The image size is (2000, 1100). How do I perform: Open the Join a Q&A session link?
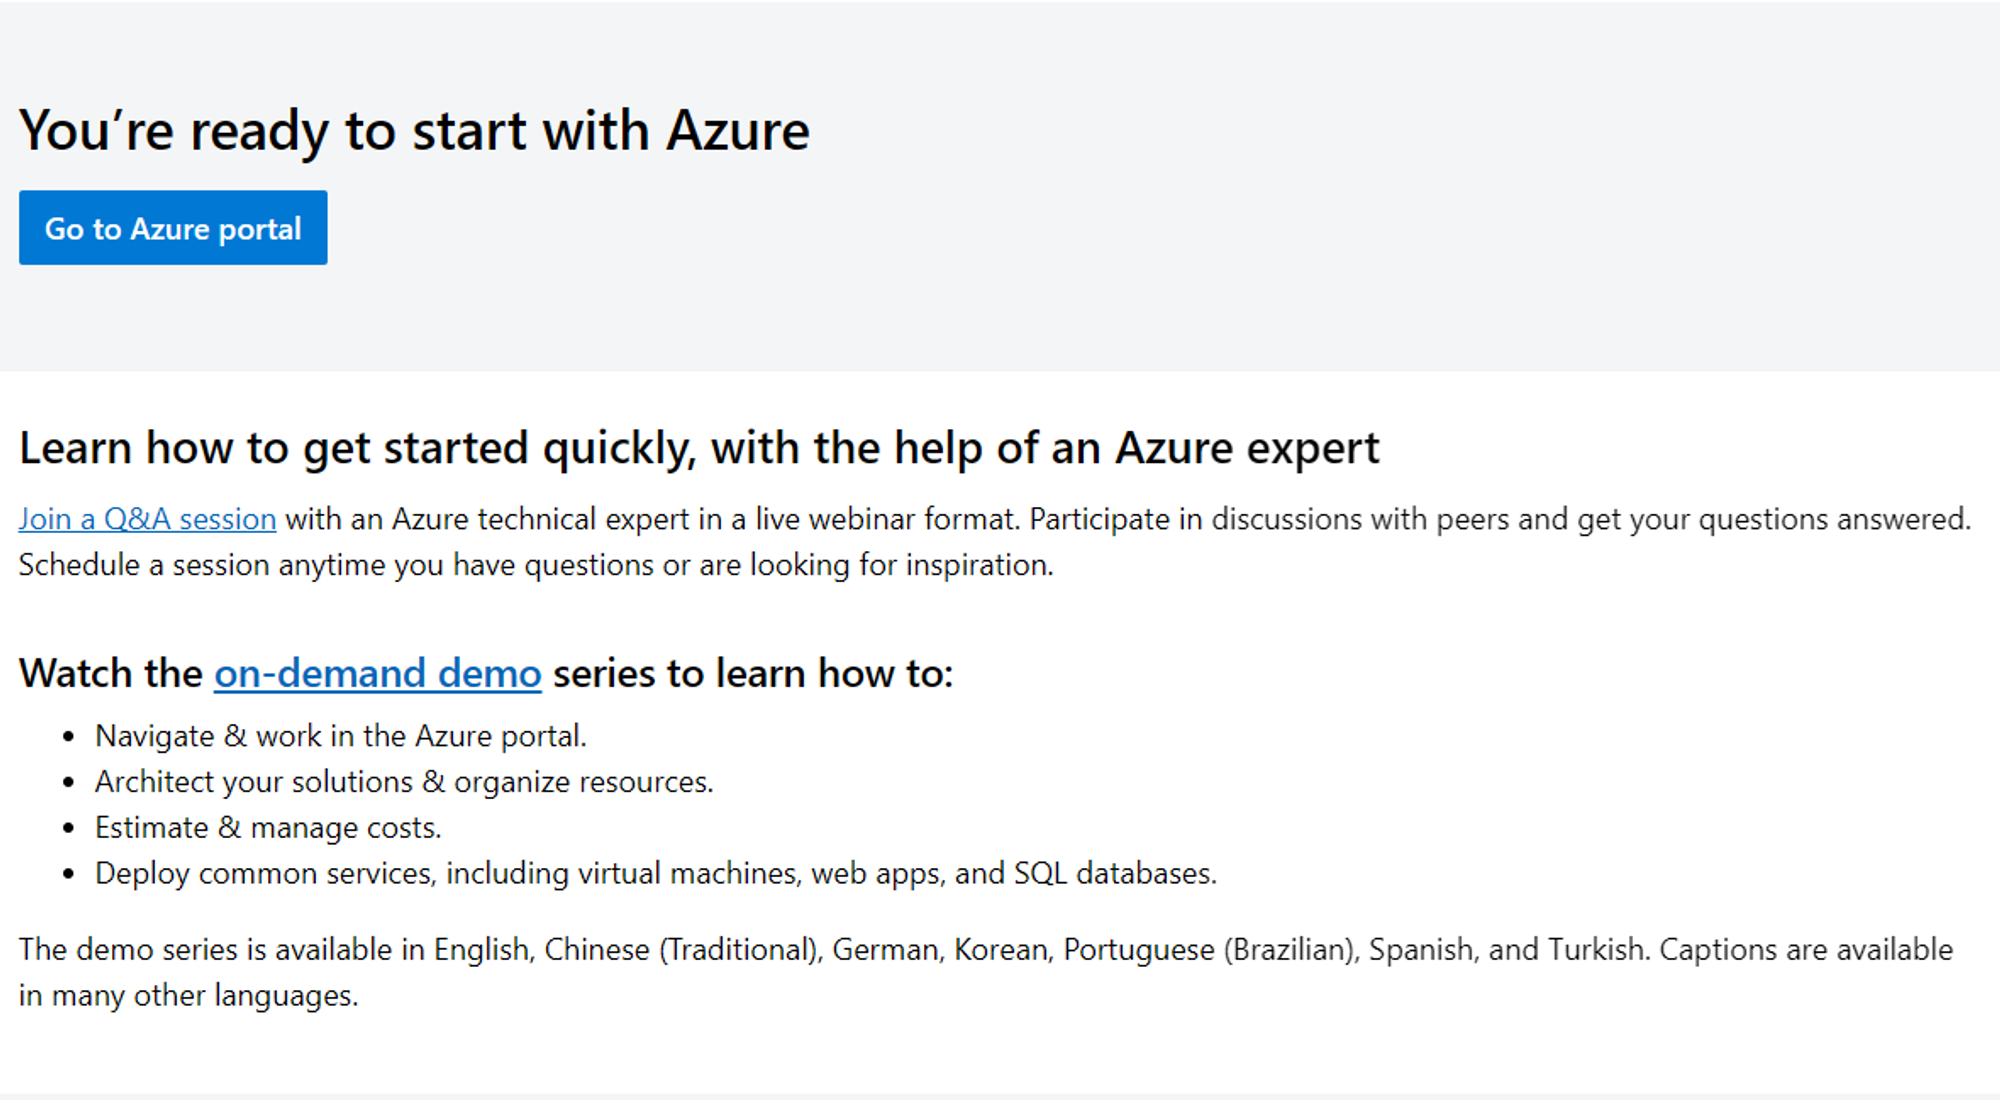pyautogui.click(x=147, y=519)
